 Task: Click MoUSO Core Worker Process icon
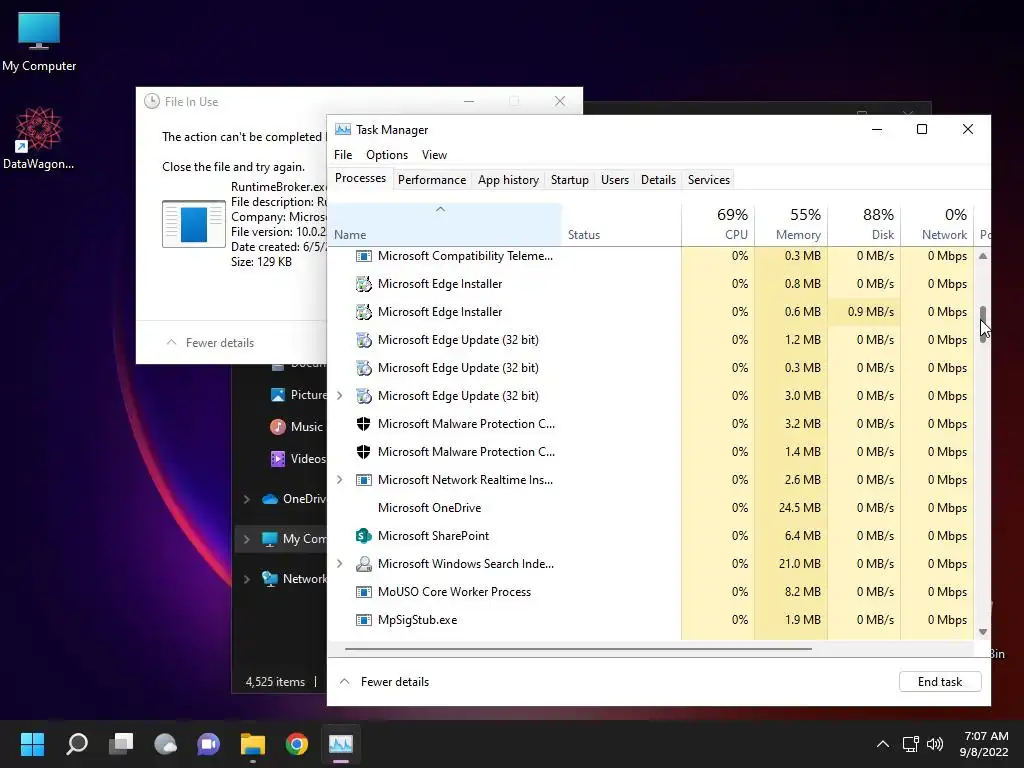tap(363, 592)
